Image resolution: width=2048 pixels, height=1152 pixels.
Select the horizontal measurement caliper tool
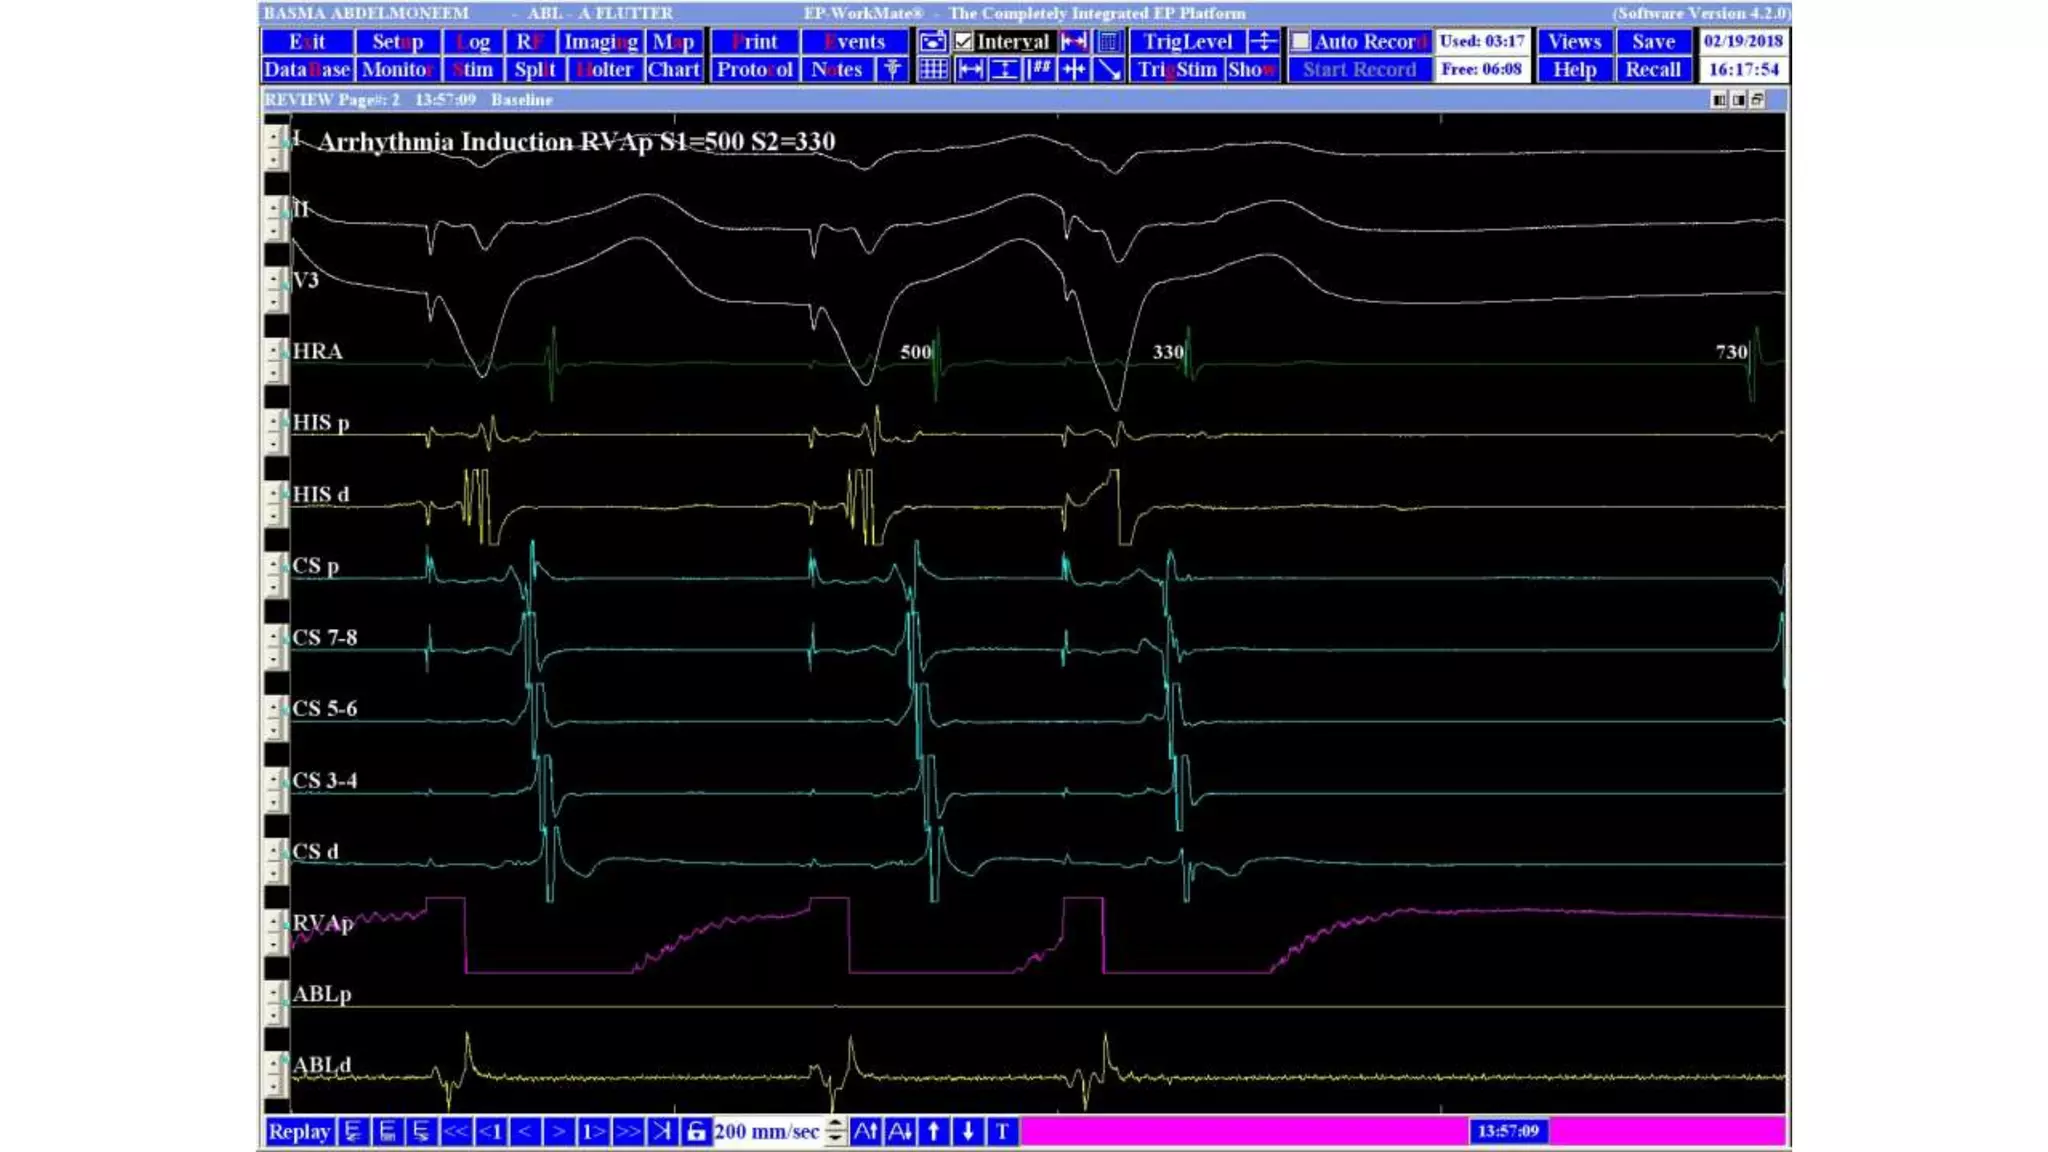(x=969, y=70)
